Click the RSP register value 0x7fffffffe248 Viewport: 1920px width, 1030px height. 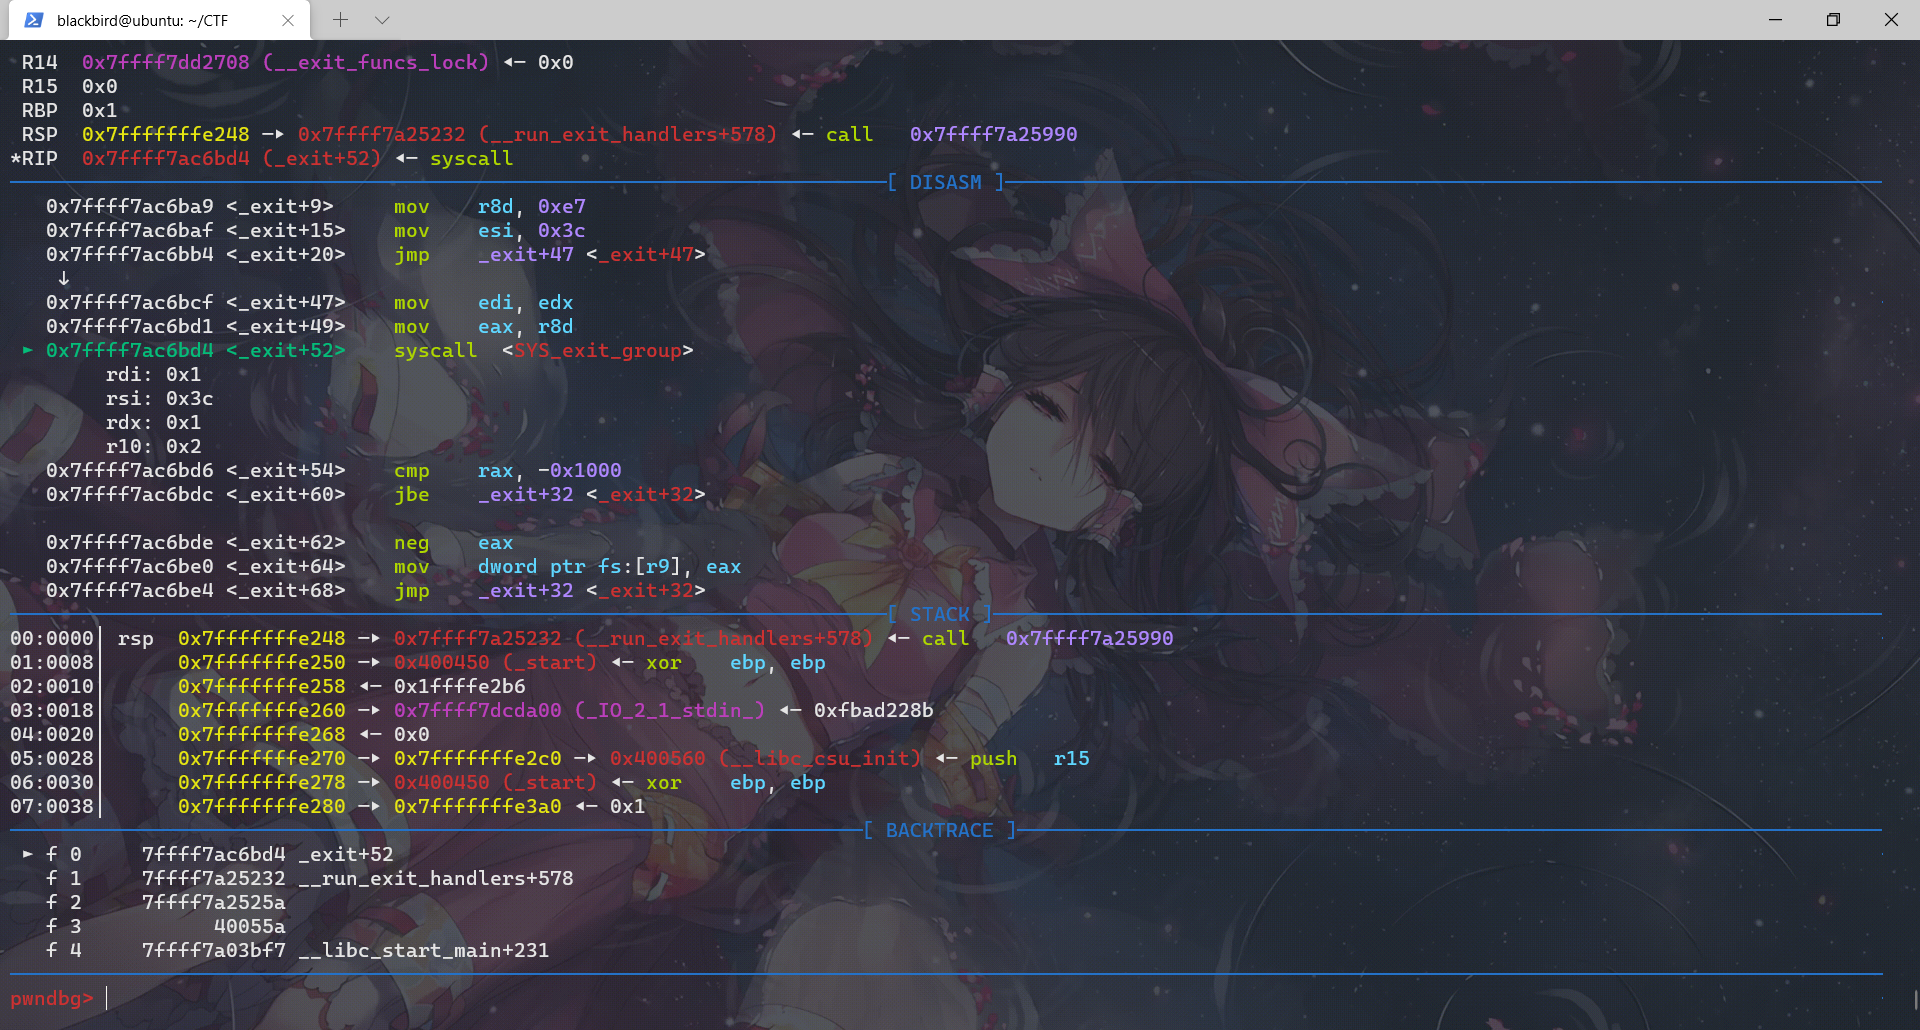point(166,134)
